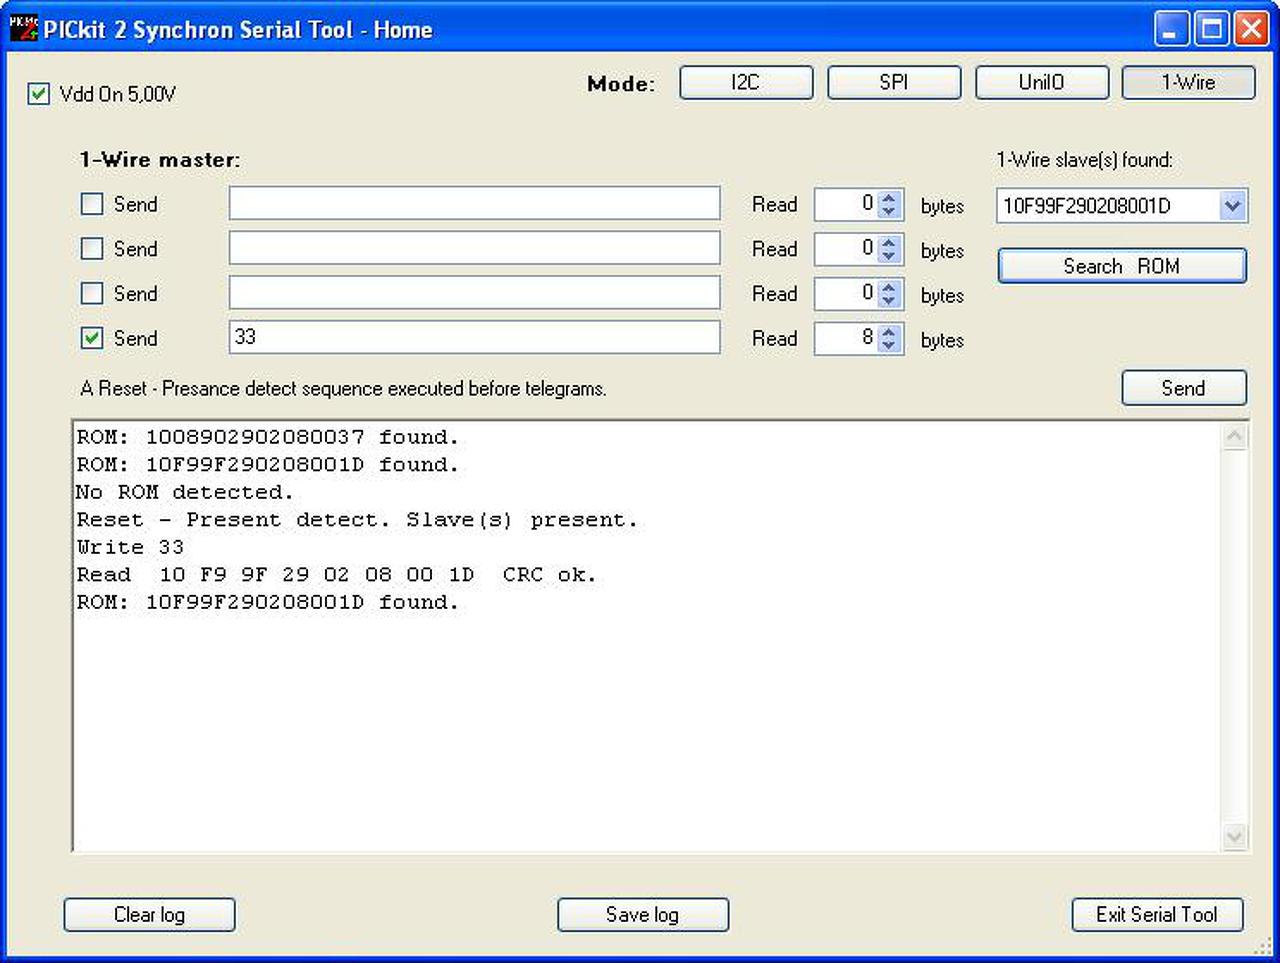This screenshot has height=963, width=1280.
Task: Enable the first Send checkbox
Action: [92, 204]
